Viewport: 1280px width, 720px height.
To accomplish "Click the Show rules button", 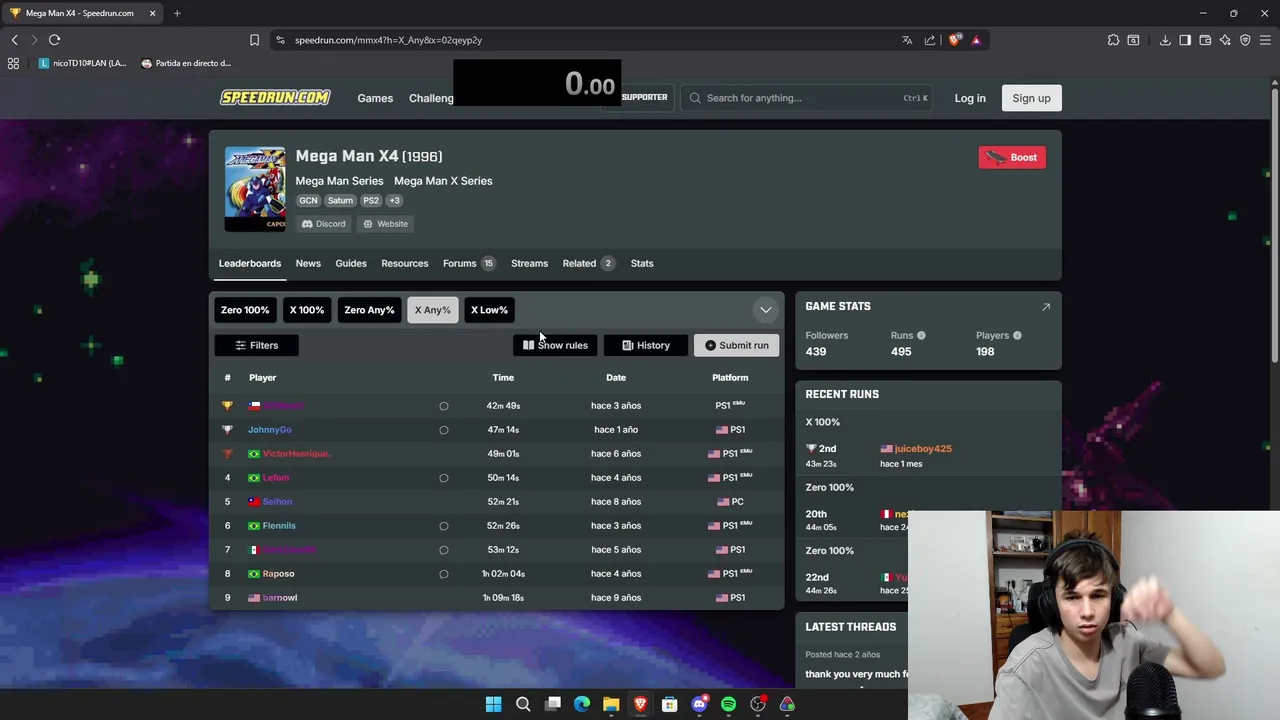I will tap(555, 345).
